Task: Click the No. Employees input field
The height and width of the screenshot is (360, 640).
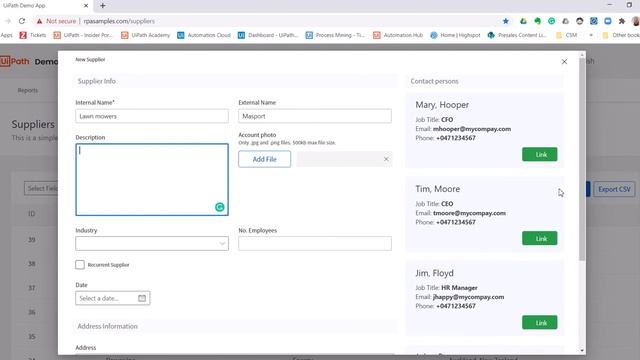Action: click(x=315, y=244)
